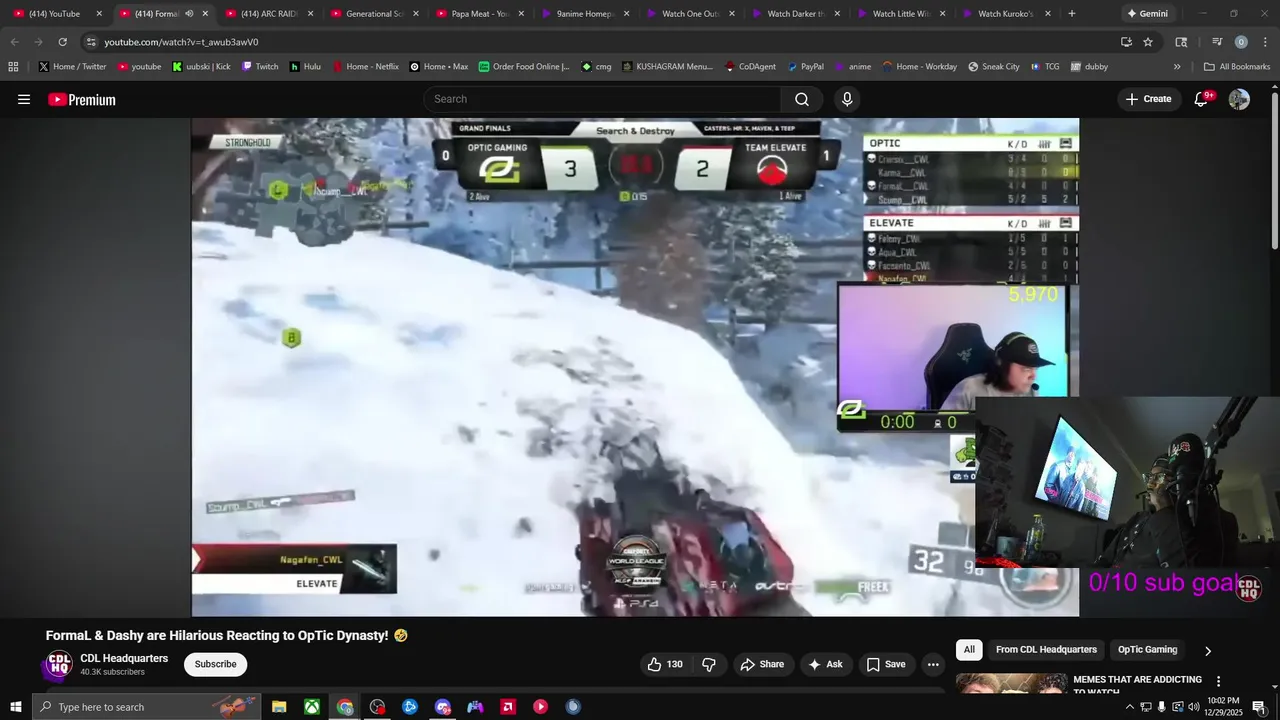Image resolution: width=1280 pixels, height=720 pixels.
Task: Install app icon in address bar
Action: (1126, 42)
